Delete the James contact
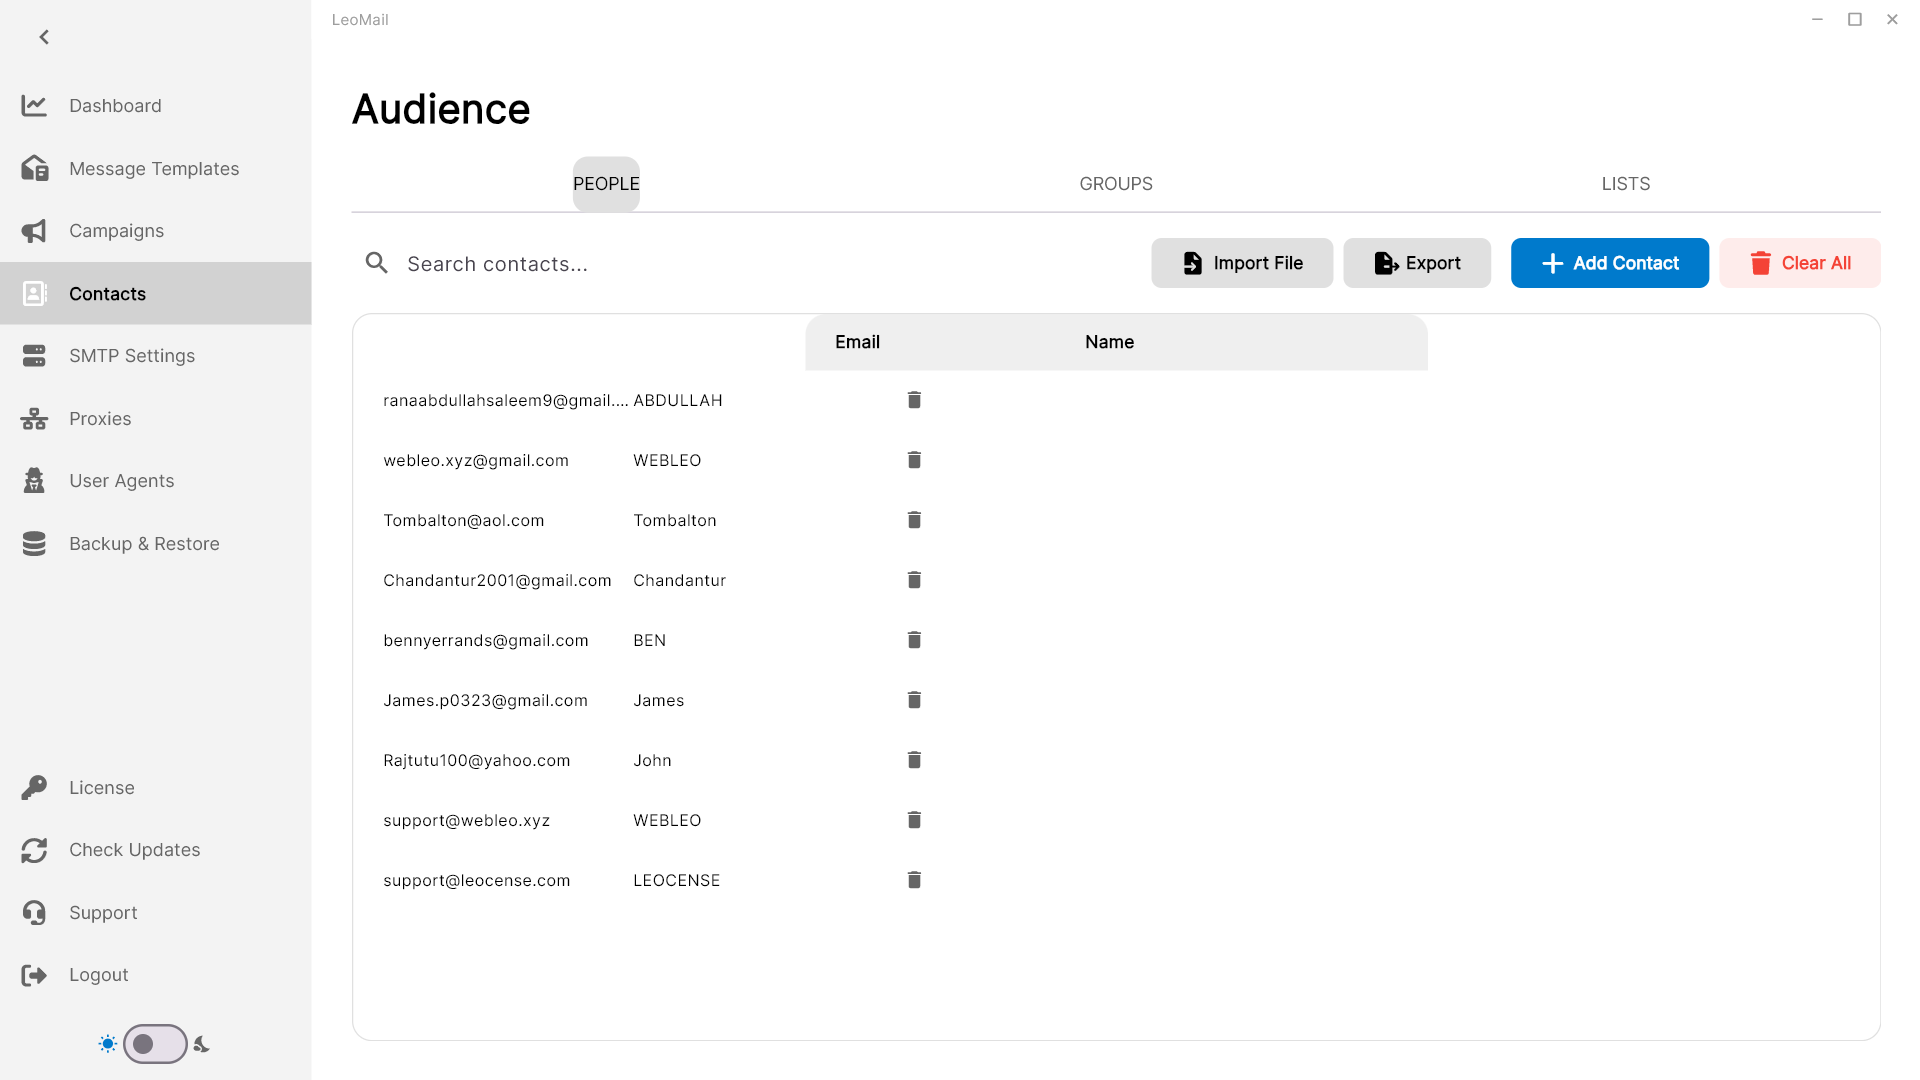The width and height of the screenshot is (1920, 1080). tap(914, 700)
